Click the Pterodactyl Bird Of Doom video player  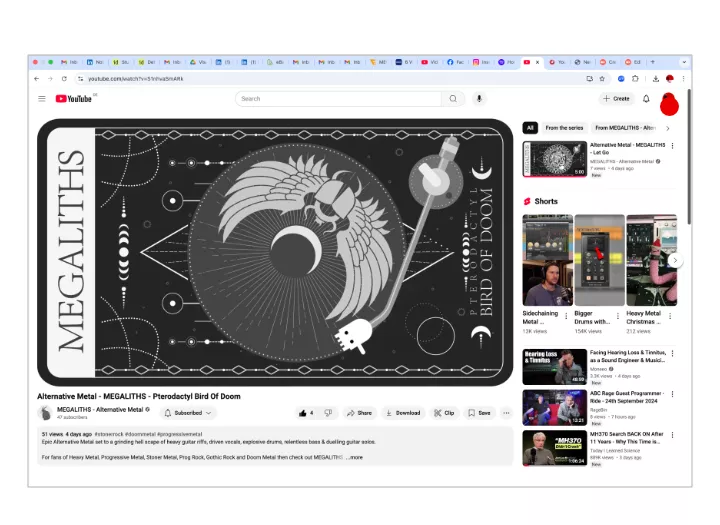pyautogui.click(x=275, y=252)
